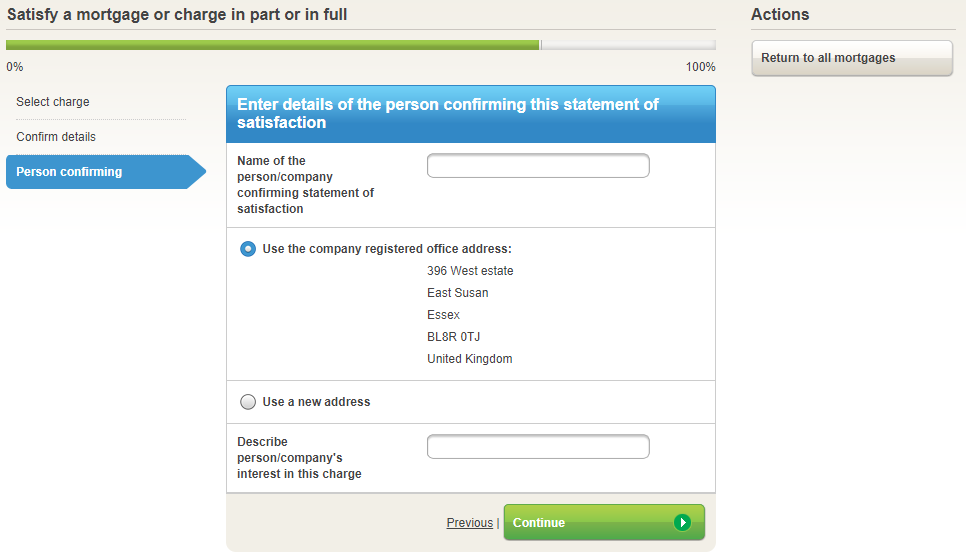Click the 'Describe person/company's interest' label

(299, 457)
